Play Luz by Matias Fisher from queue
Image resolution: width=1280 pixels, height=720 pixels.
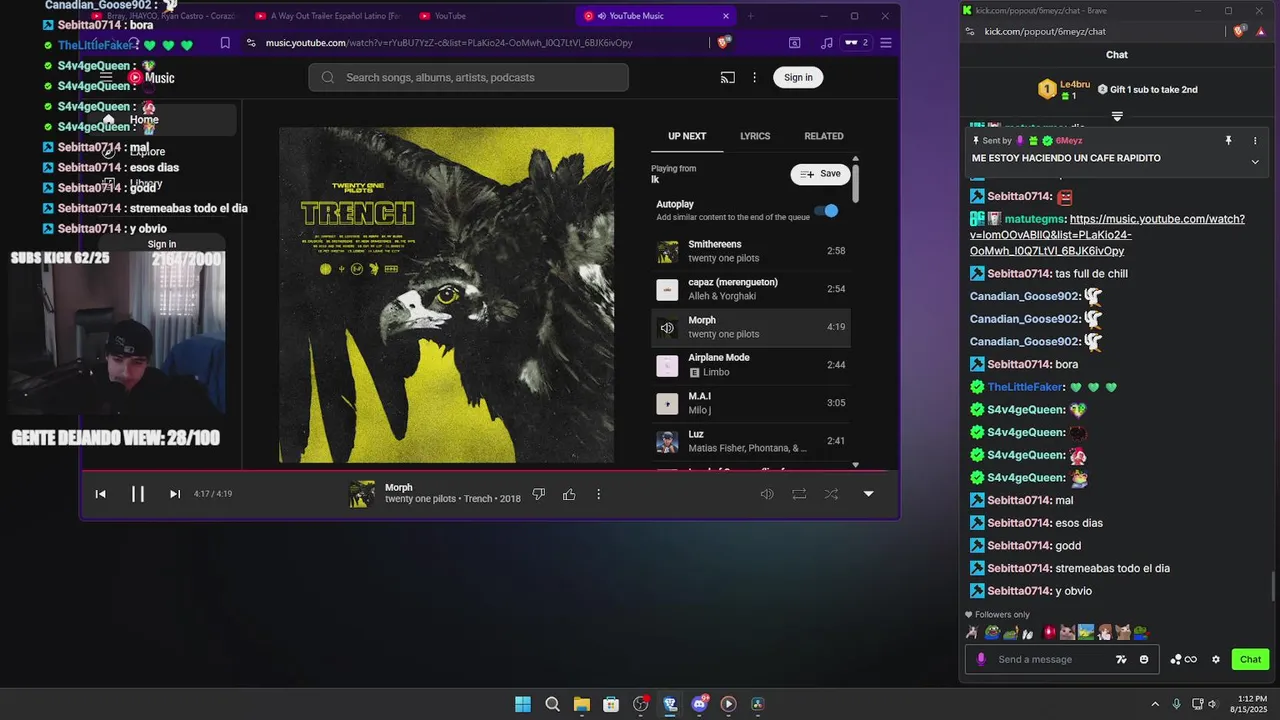coord(751,441)
